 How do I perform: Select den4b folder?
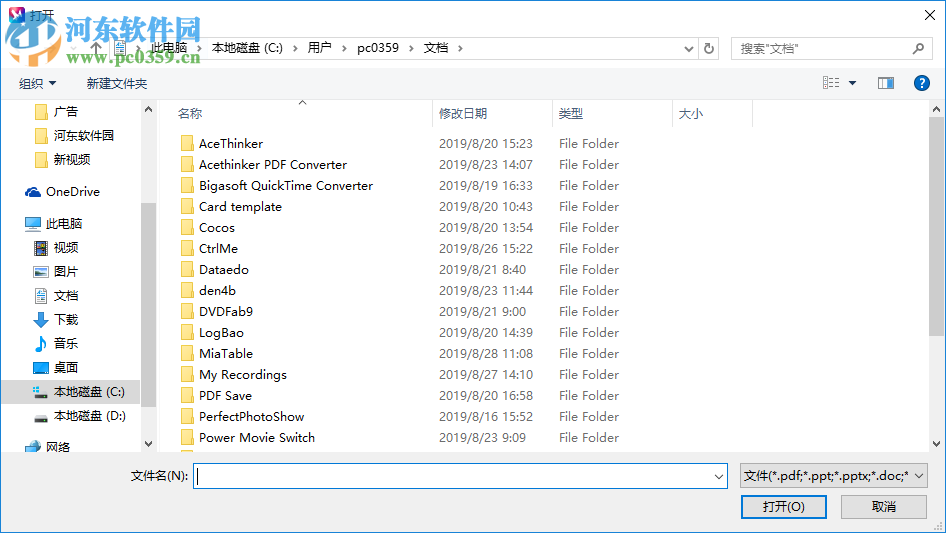coord(217,291)
